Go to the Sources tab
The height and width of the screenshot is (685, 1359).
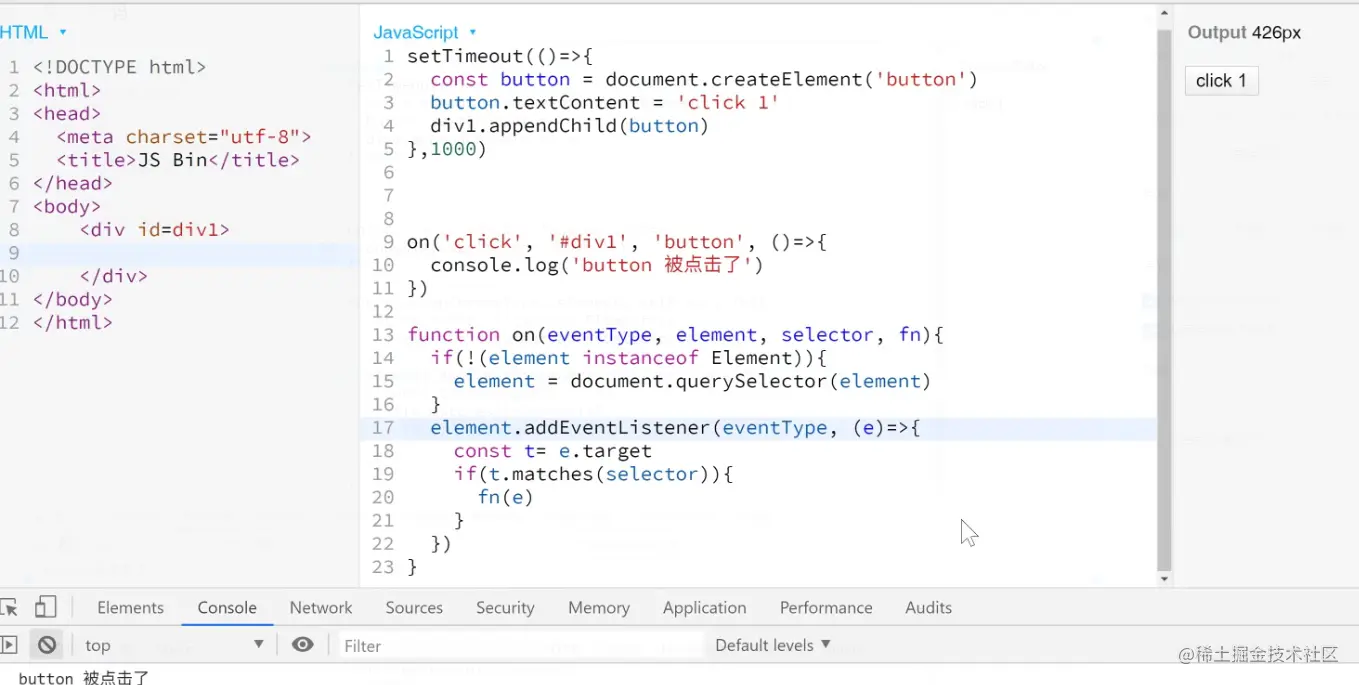click(414, 607)
